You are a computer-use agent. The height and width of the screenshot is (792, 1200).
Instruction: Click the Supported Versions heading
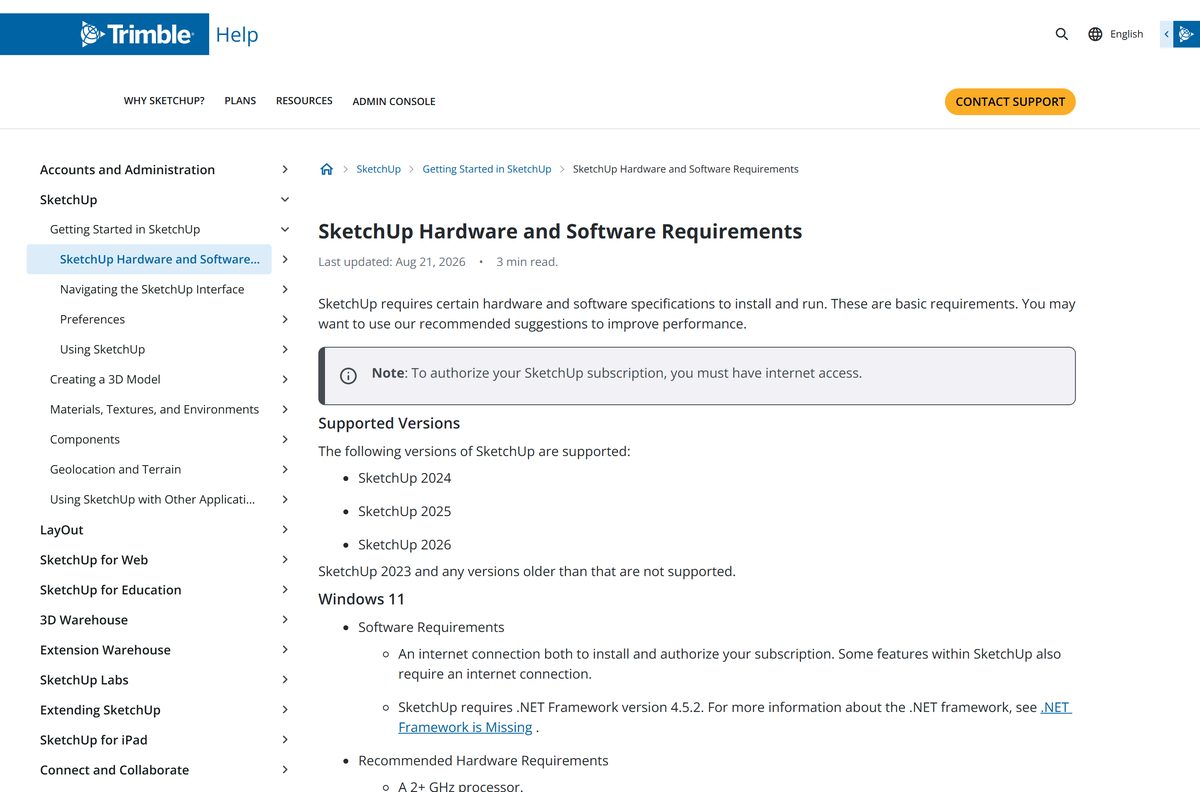click(389, 423)
